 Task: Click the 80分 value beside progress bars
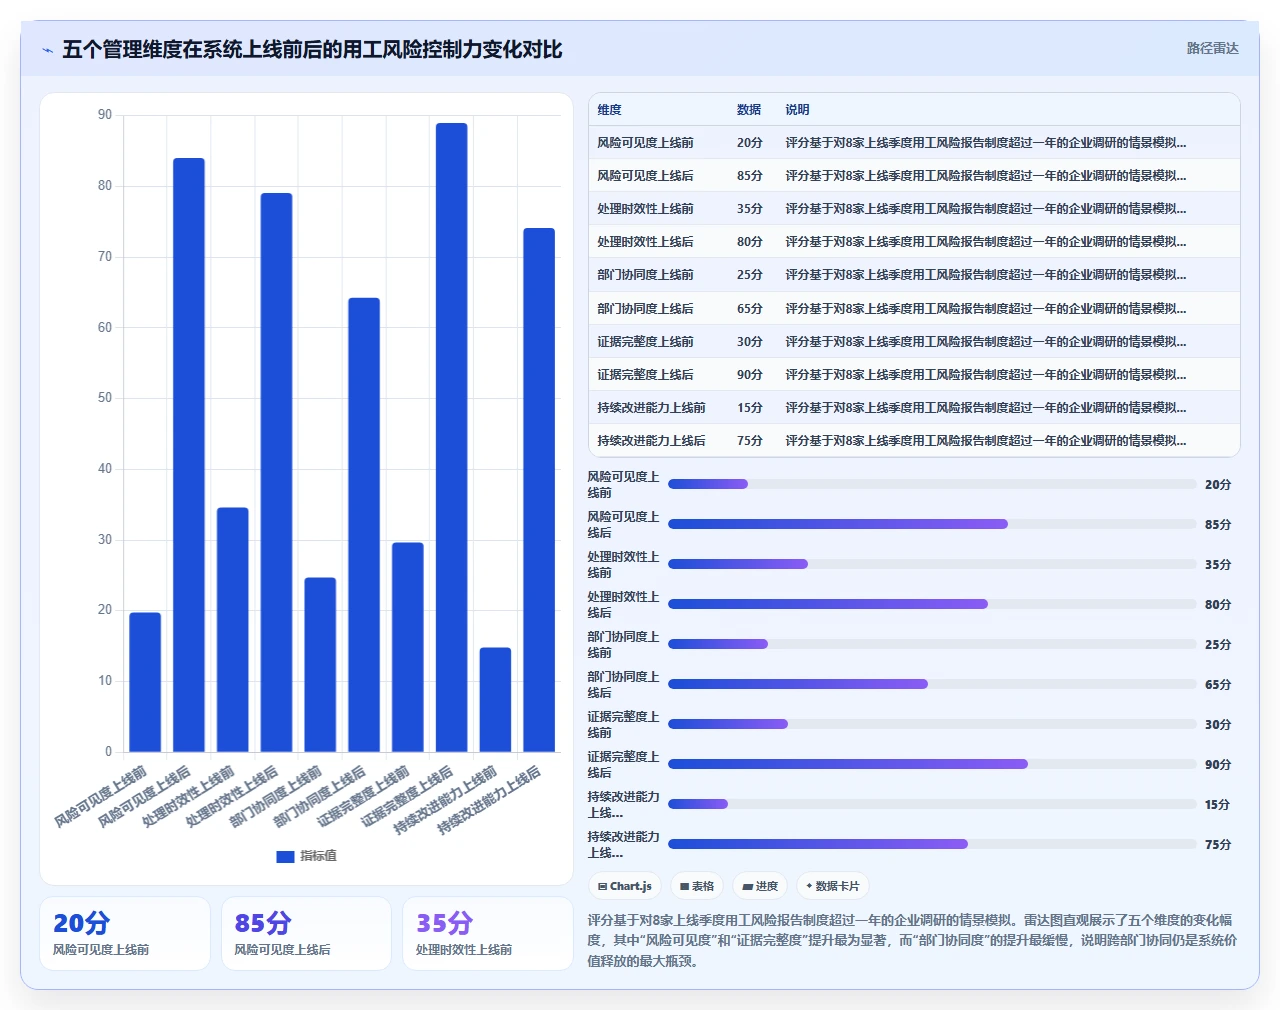pyautogui.click(x=1218, y=604)
